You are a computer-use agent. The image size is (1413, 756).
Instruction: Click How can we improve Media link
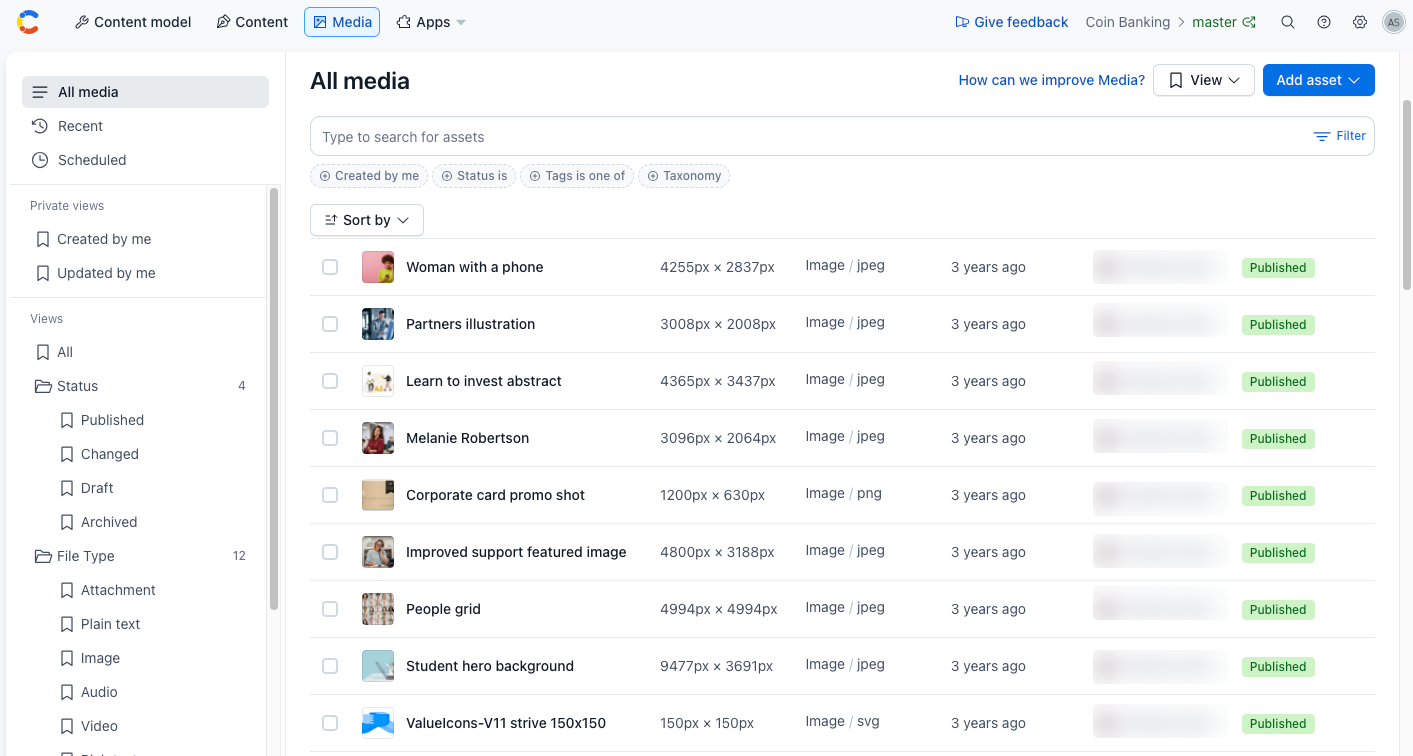1051,80
